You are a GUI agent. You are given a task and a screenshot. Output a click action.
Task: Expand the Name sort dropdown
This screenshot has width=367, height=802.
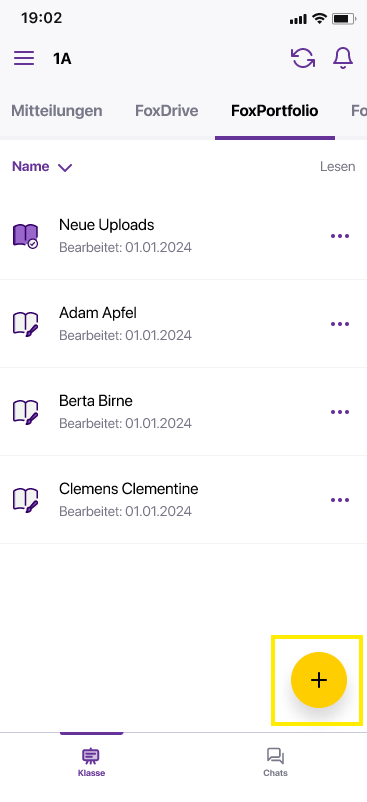(x=42, y=167)
